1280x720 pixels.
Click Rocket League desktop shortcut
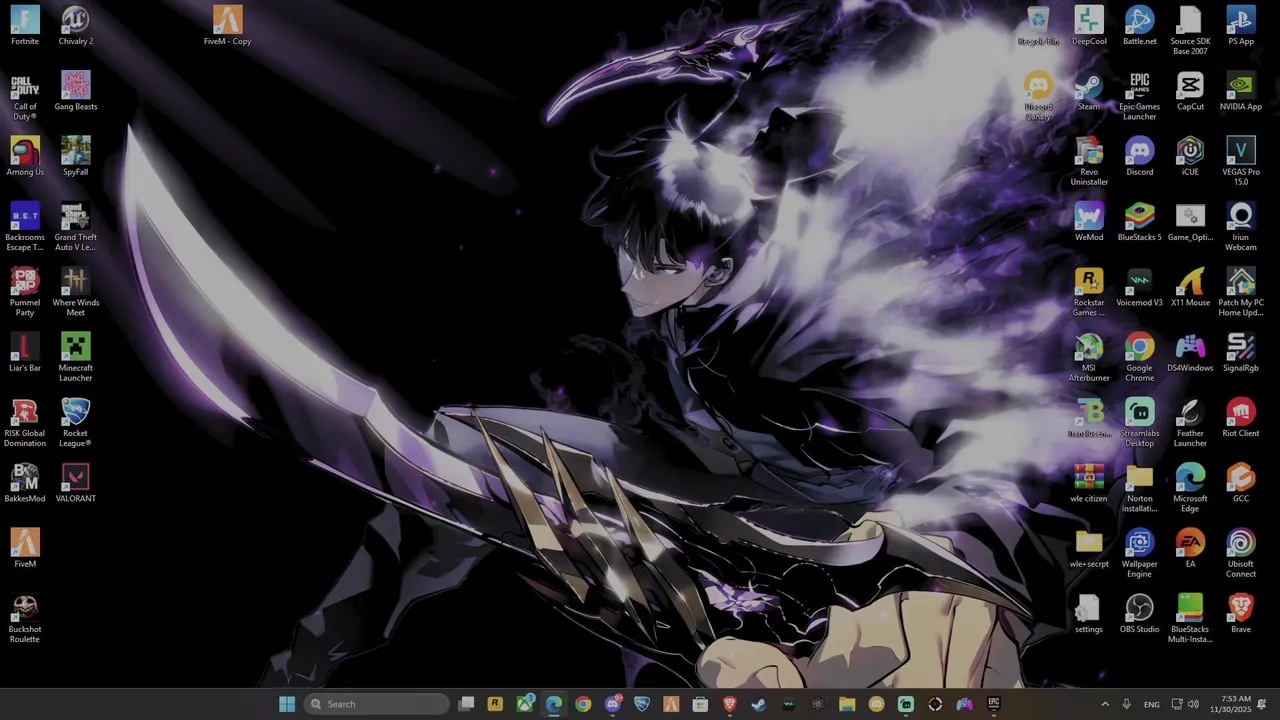point(76,422)
